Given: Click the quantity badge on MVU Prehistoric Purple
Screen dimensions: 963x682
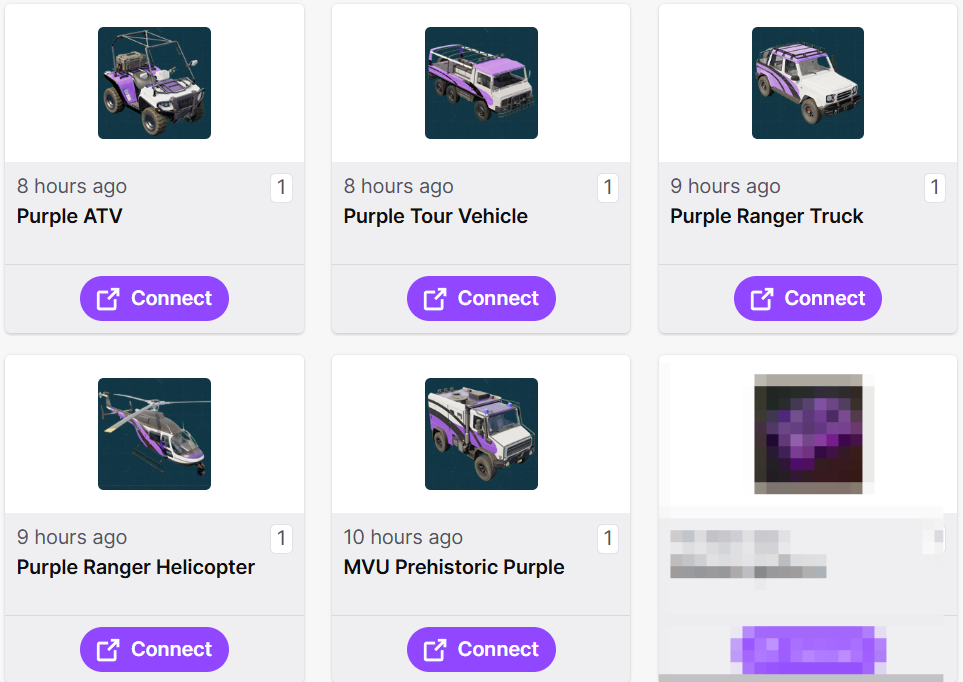Looking at the screenshot, I should [608, 538].
